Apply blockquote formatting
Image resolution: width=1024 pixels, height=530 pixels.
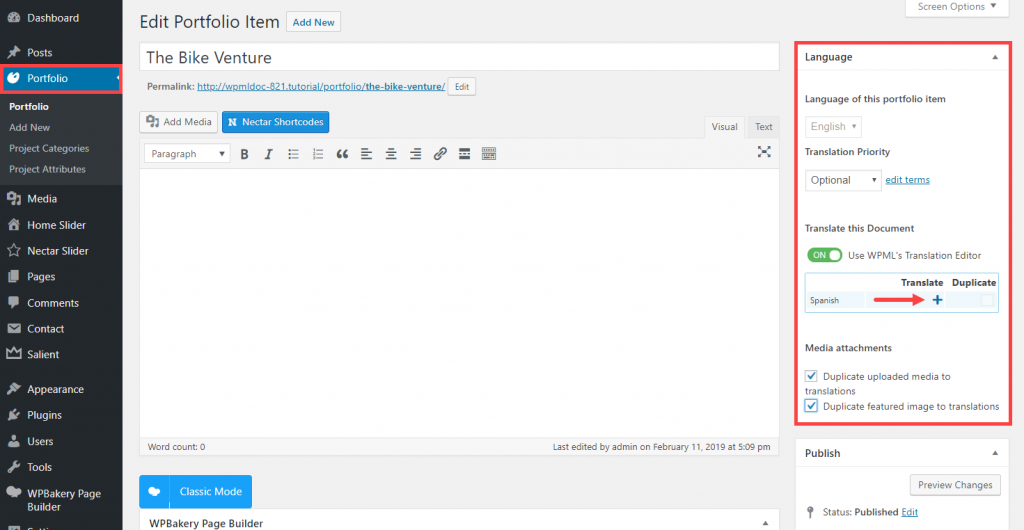[x=342, y=154]
